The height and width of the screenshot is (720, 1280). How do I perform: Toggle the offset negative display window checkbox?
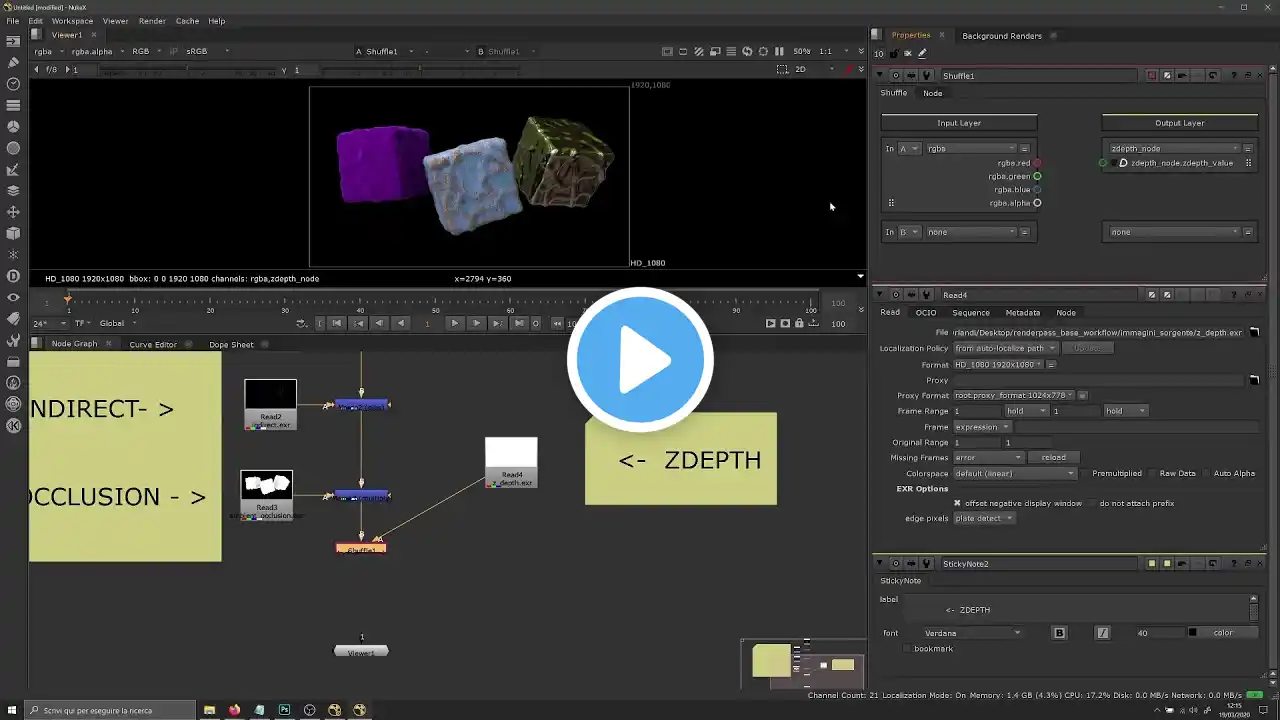[x=957, y=503]
